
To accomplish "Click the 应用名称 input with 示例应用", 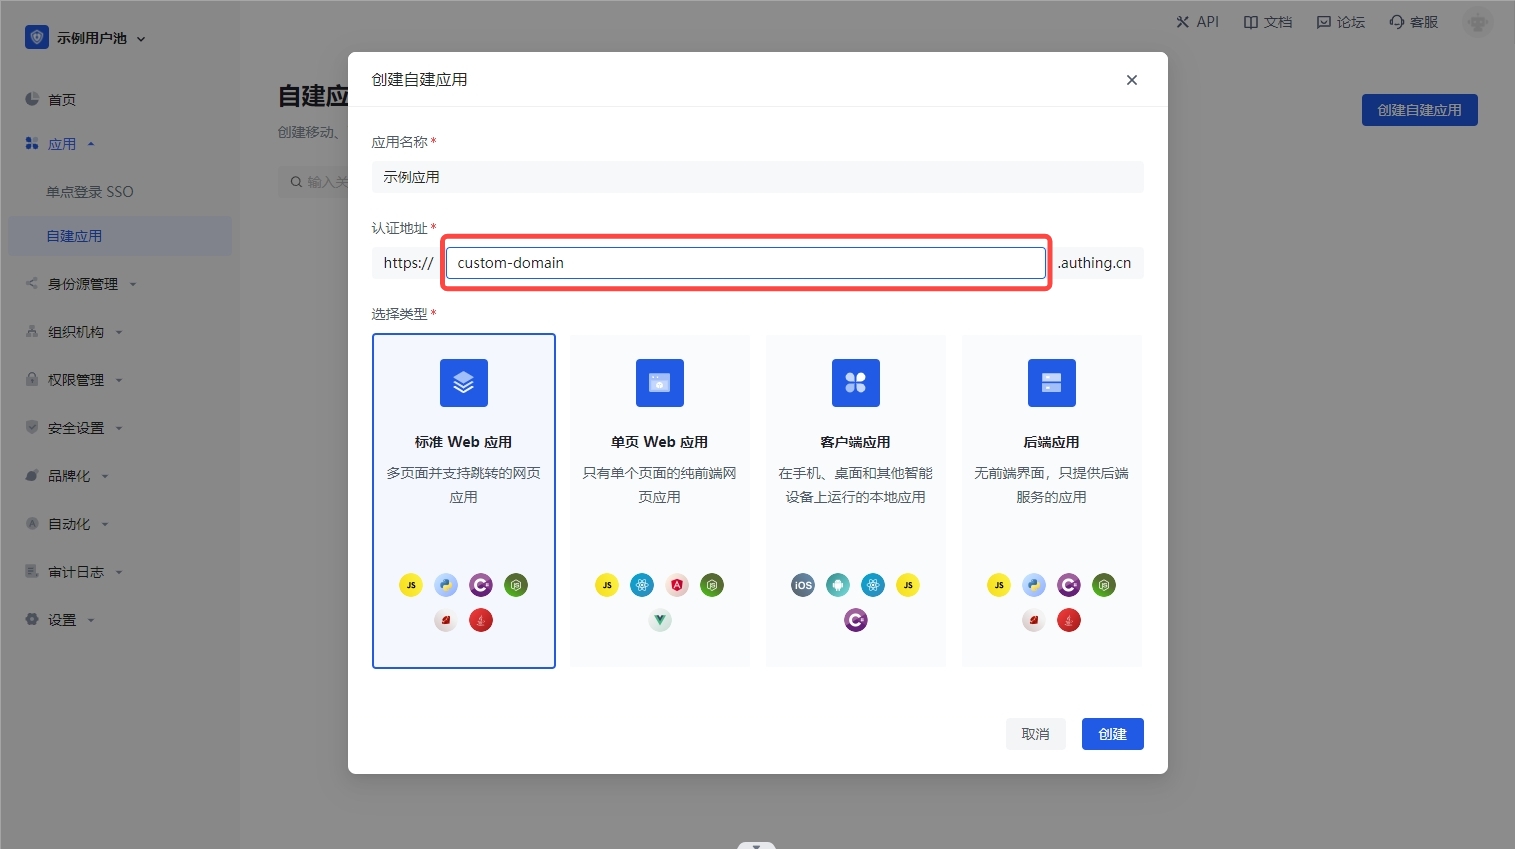I will (x=757, y=177).
